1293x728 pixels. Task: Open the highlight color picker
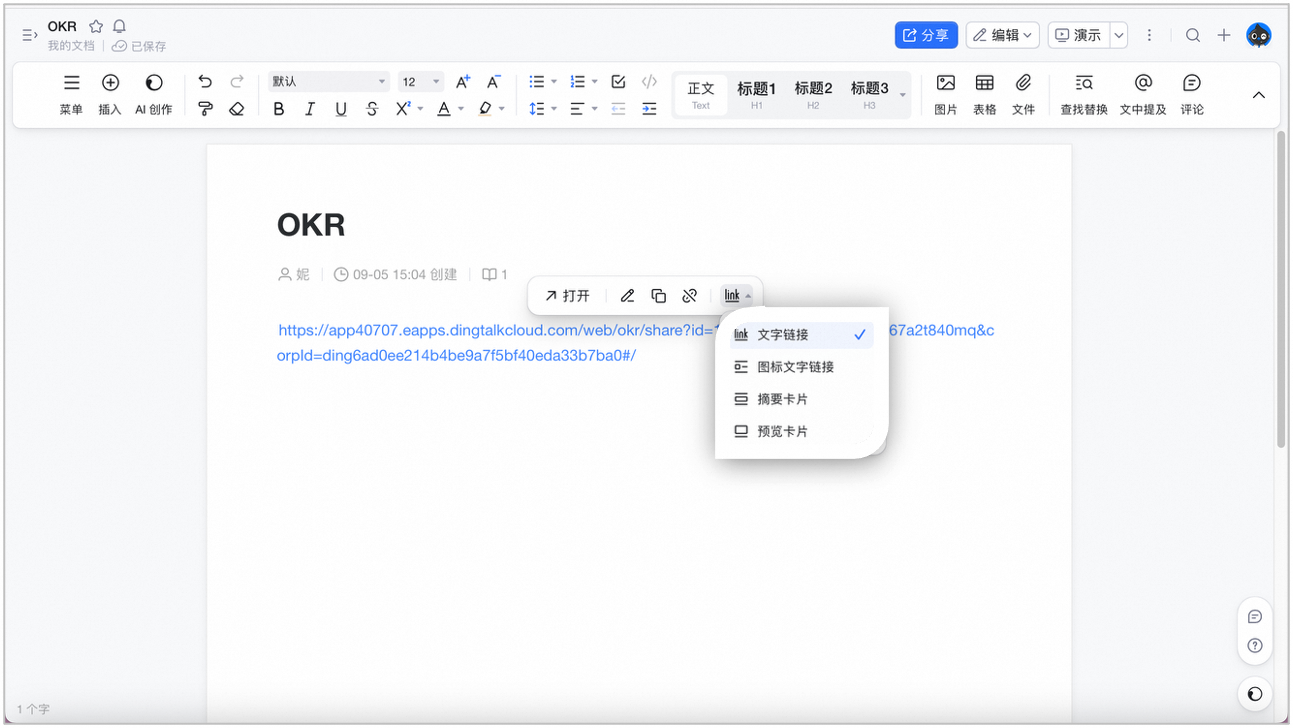coord(491,109)
